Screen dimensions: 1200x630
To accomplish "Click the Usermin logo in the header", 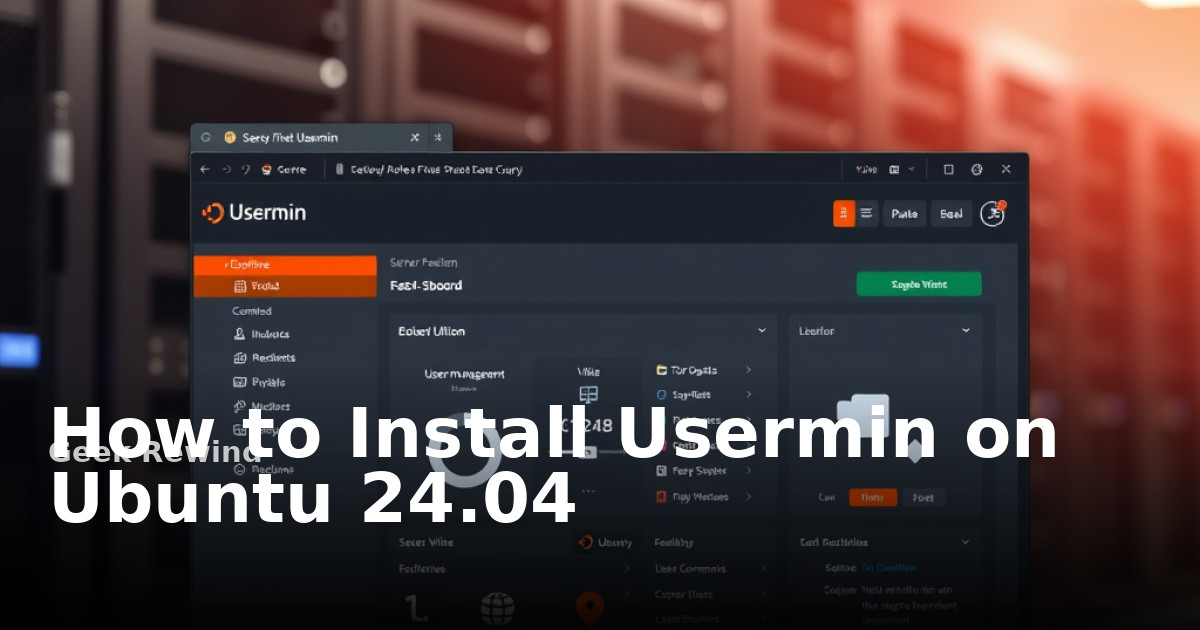I will click(254, 212).
